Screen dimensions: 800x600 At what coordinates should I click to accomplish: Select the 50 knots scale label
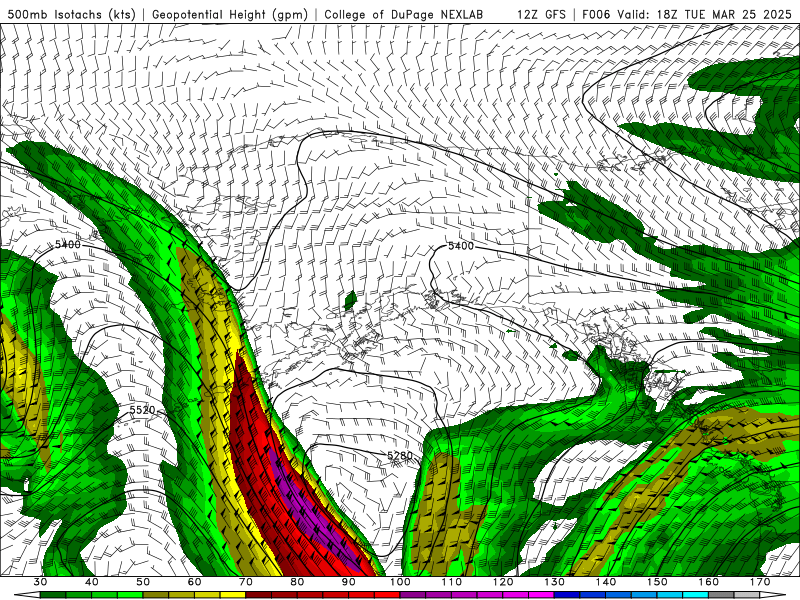coord(143,582)
